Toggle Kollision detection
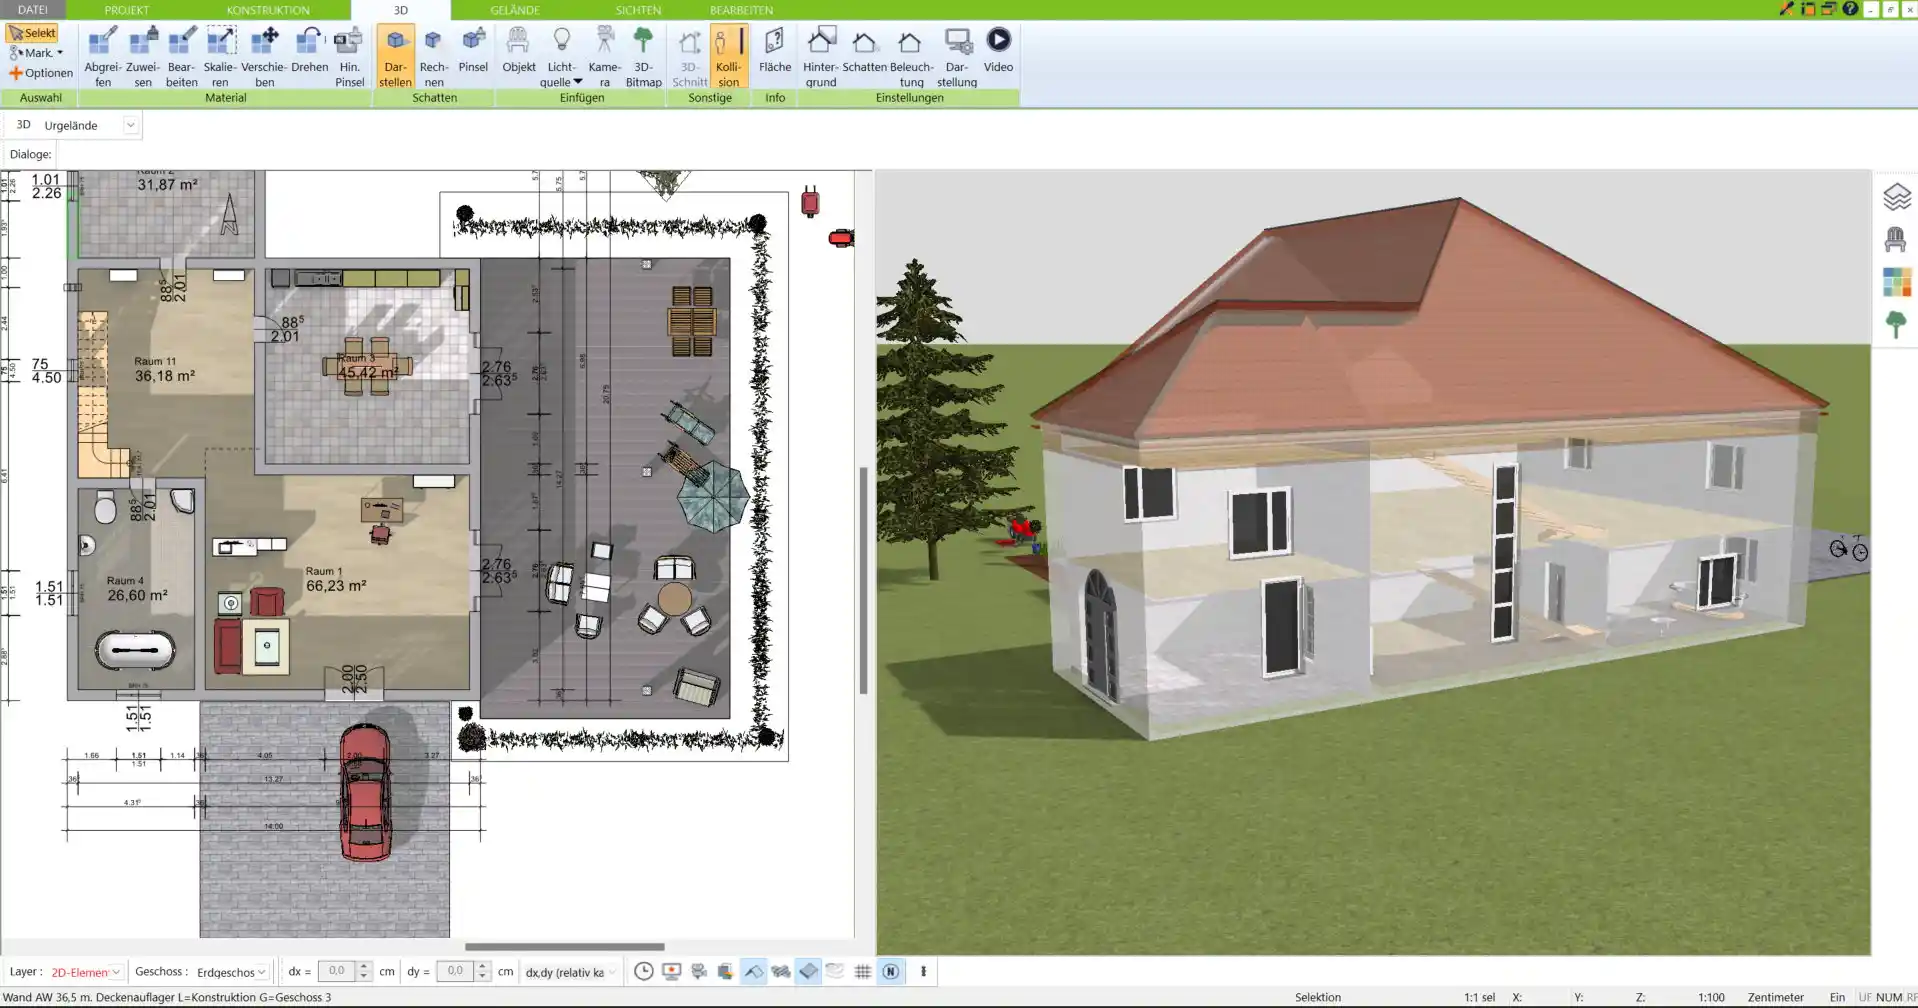 [728, 57]
